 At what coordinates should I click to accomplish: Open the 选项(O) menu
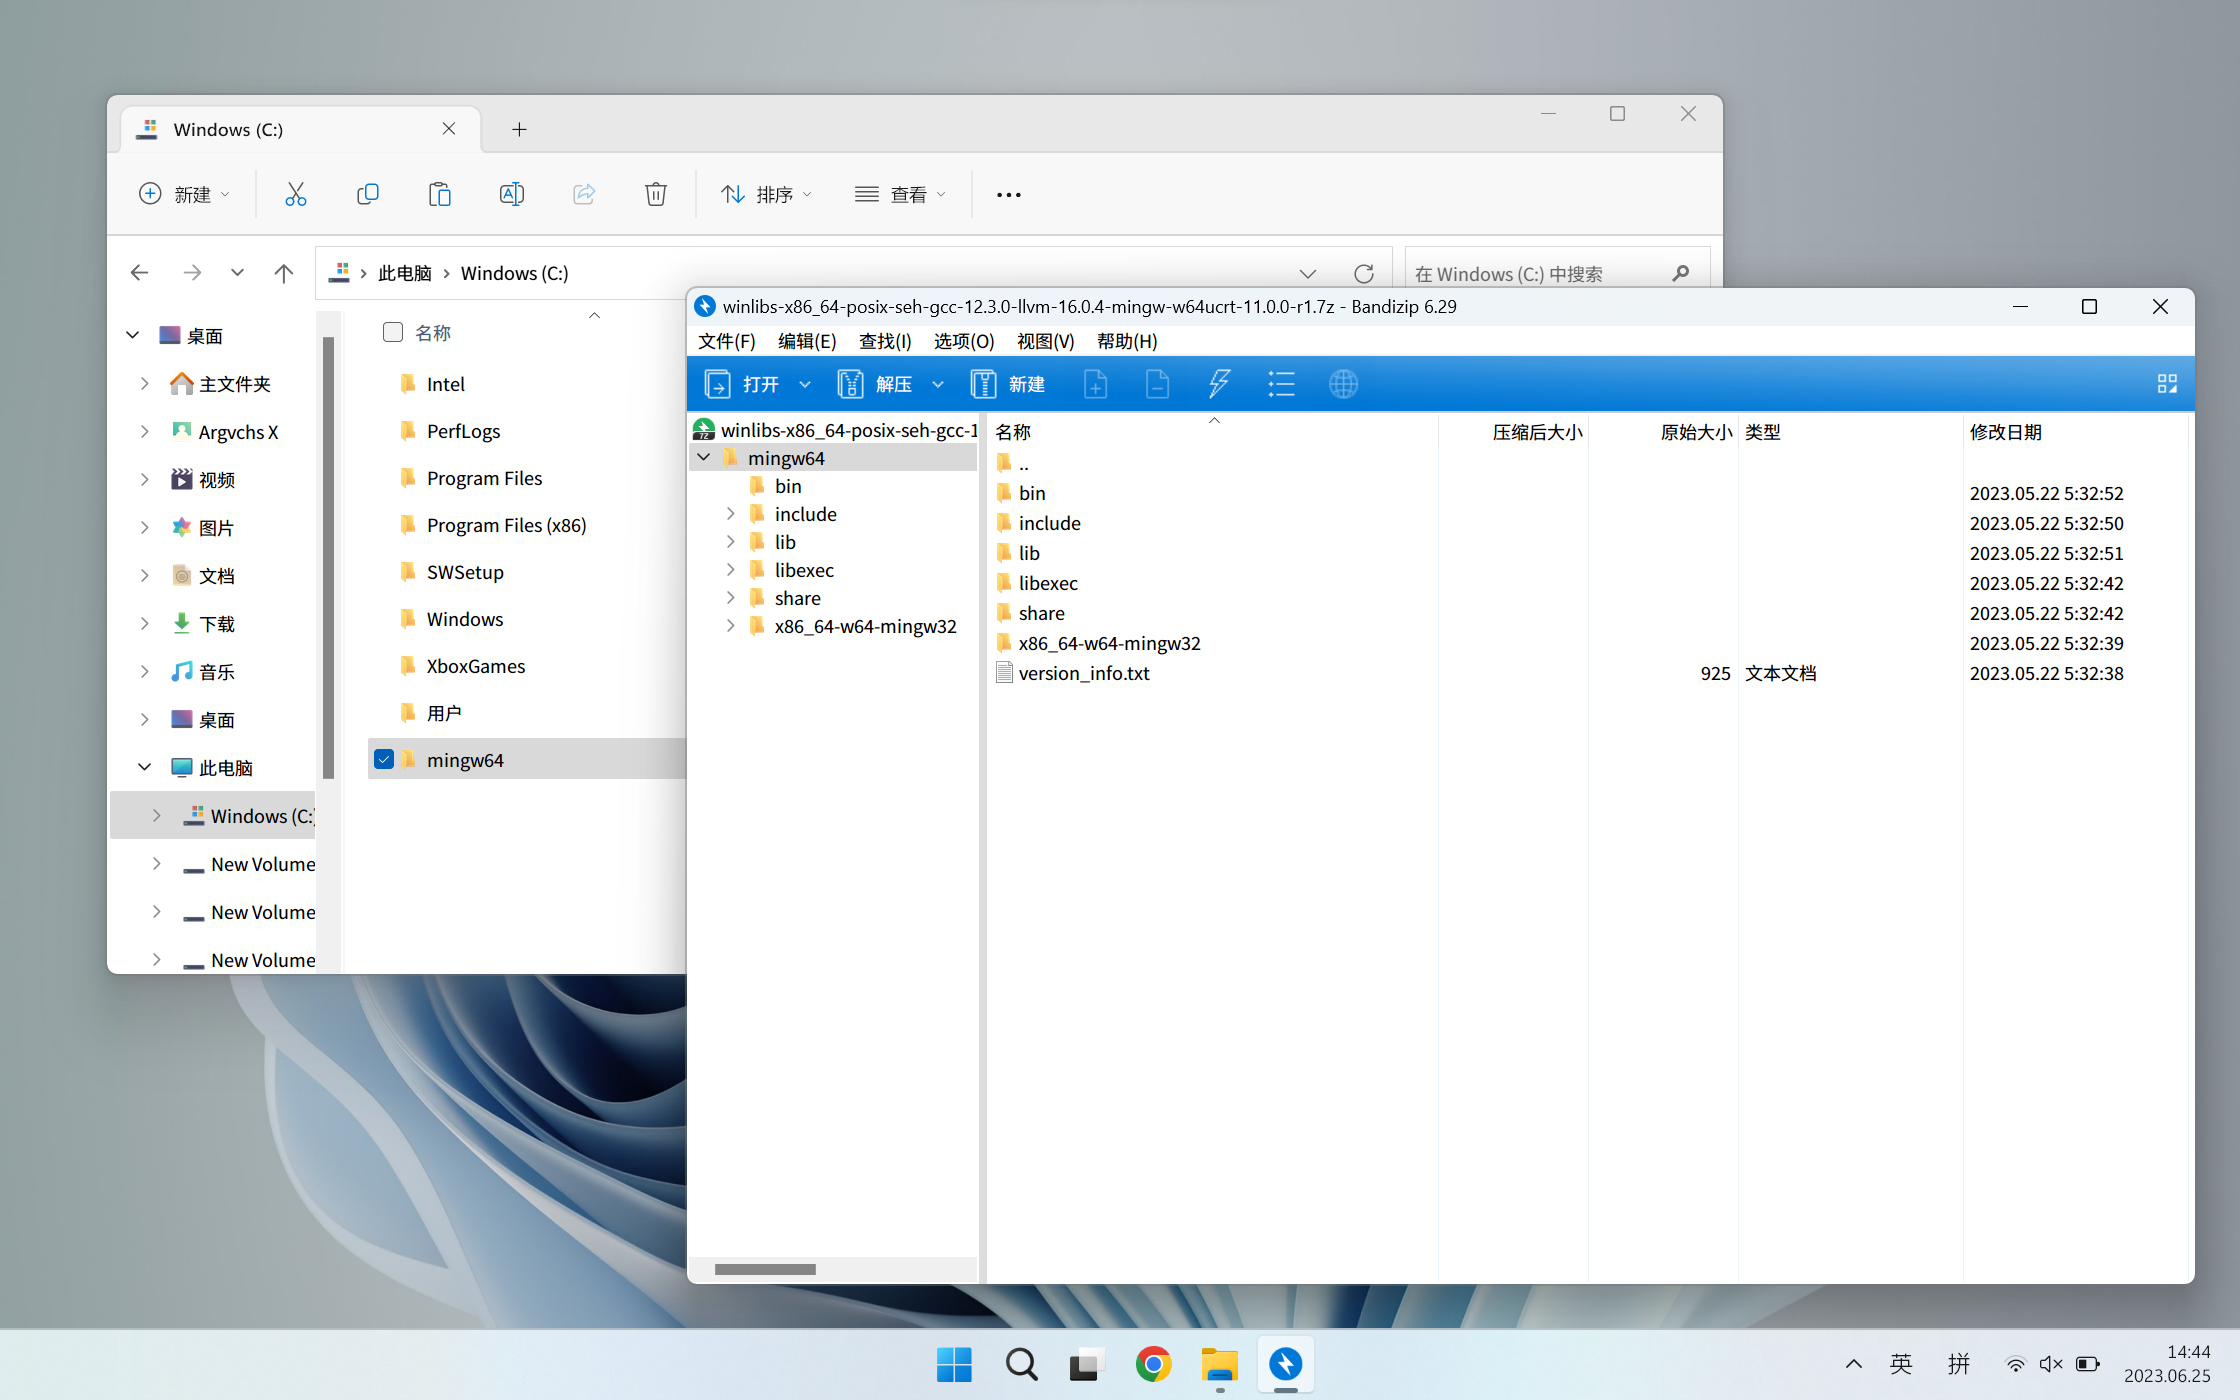tap(963, 341)
